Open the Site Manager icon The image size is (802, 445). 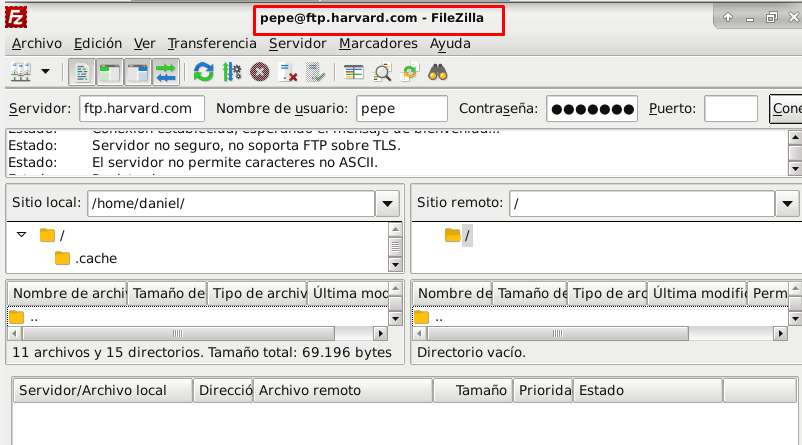tap(20, 72)
